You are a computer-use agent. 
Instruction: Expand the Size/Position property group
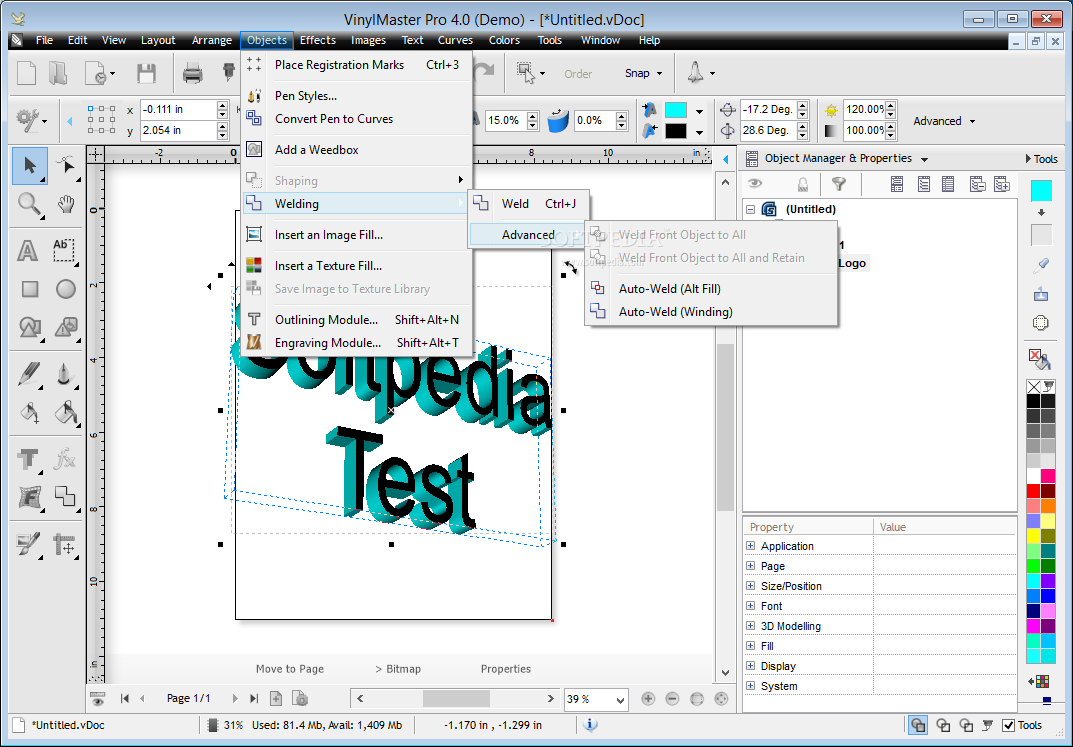750,586
